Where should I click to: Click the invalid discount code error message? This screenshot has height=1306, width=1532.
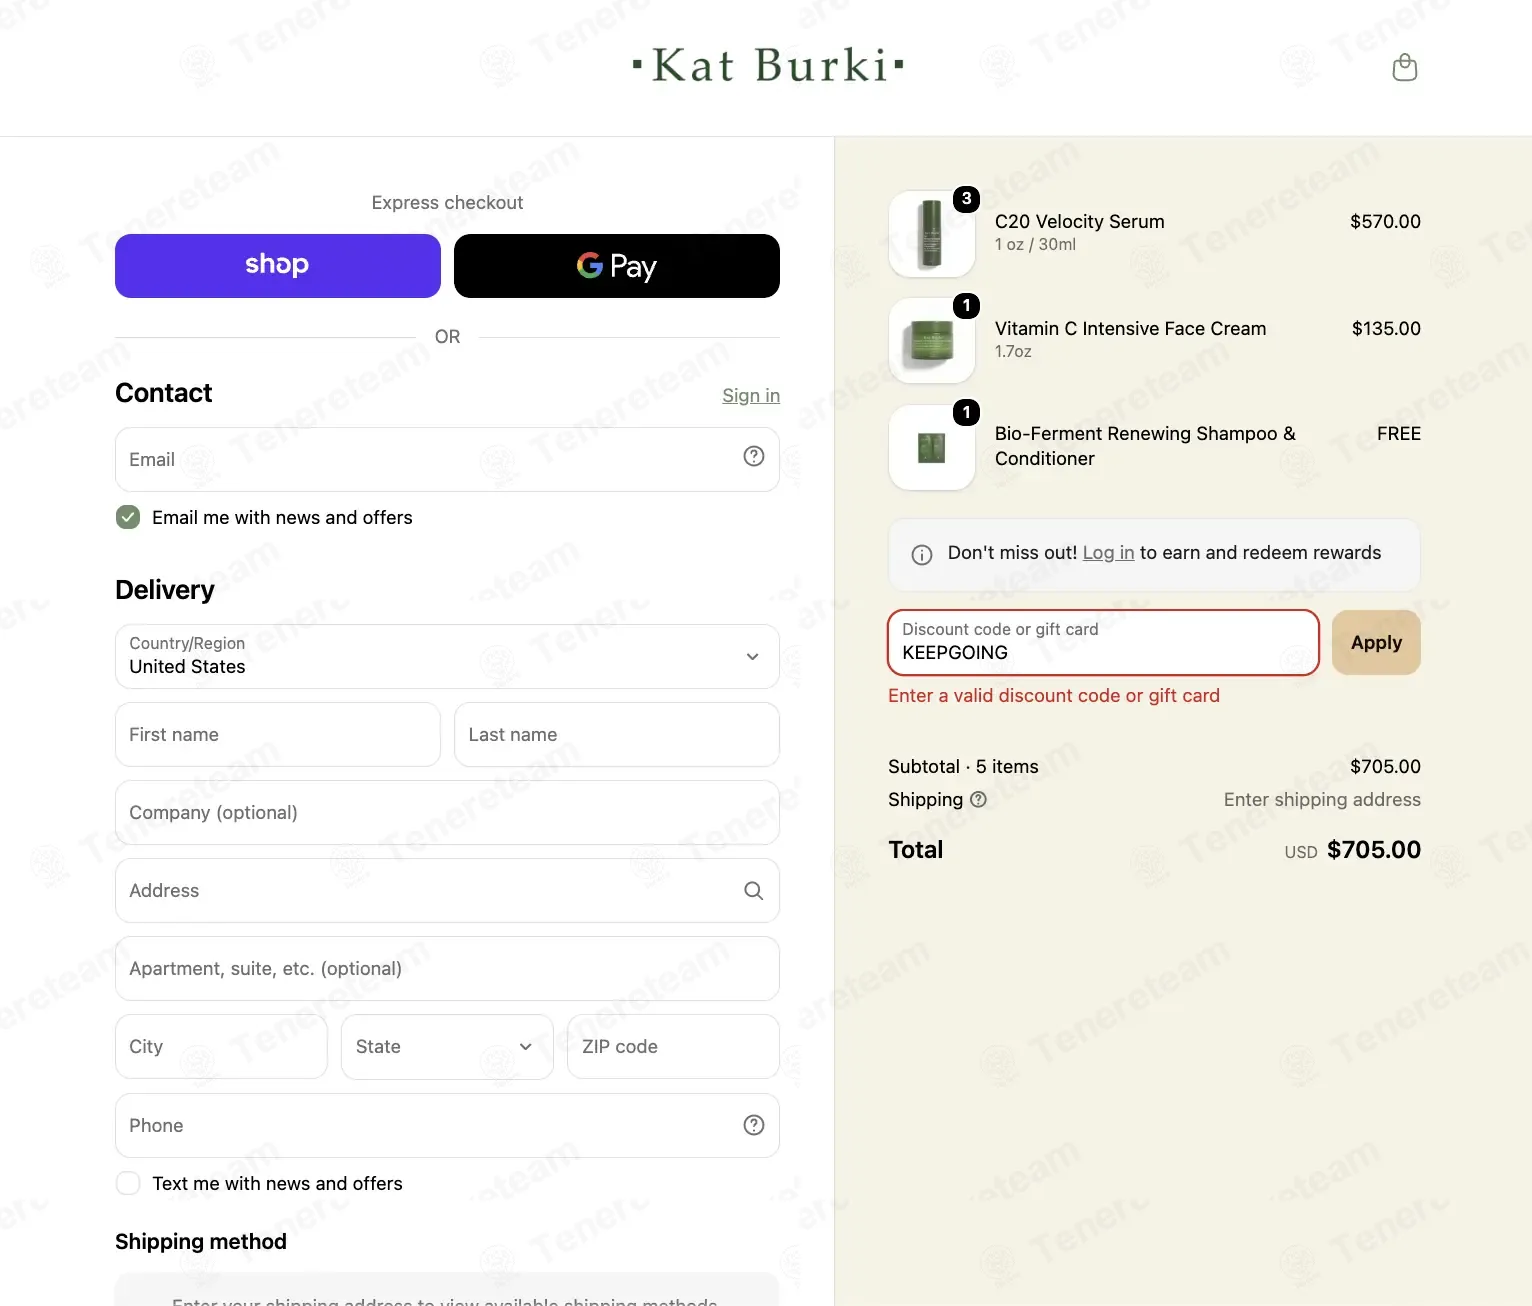click(1054, 695)
